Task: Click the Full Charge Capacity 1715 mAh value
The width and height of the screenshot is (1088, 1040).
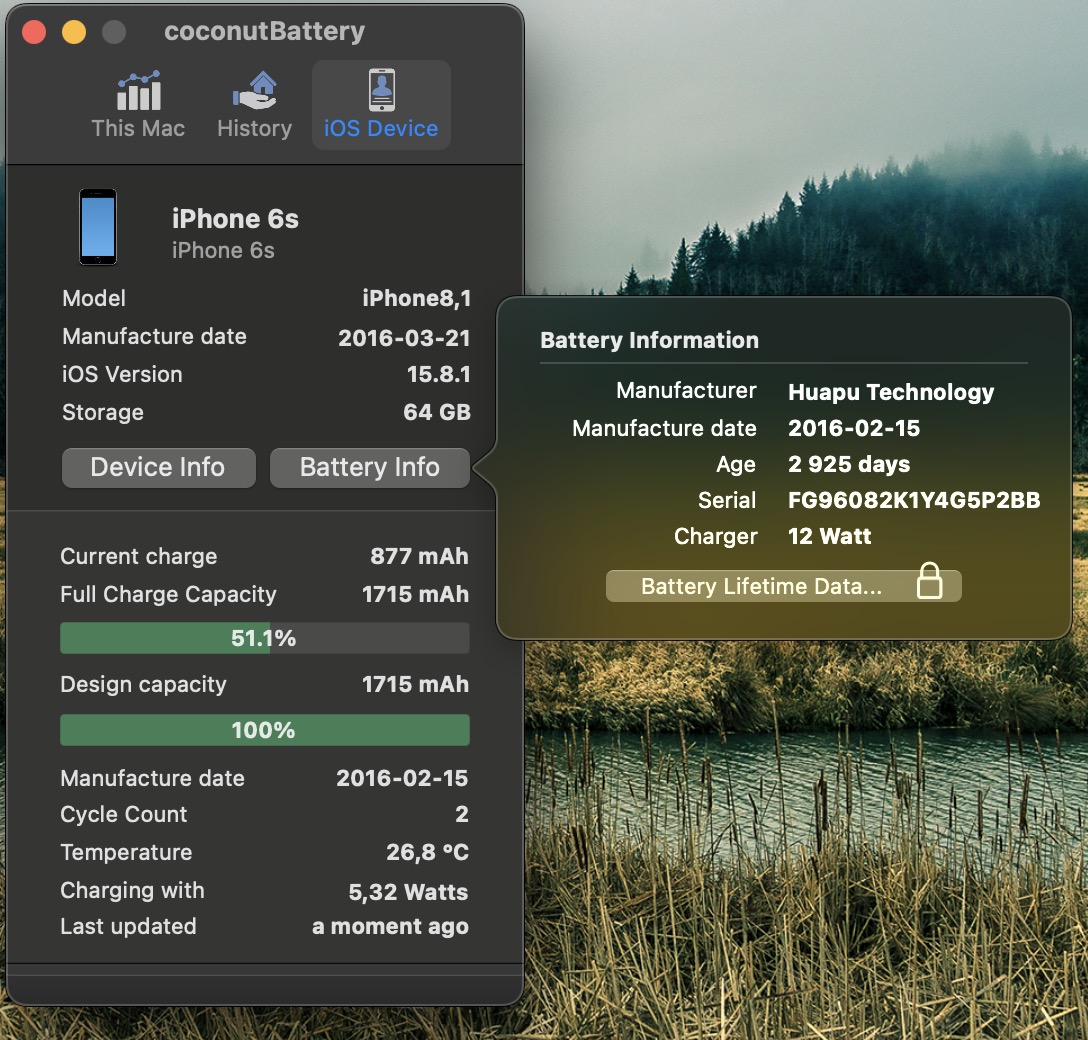Action: click(x=415, y=595)
